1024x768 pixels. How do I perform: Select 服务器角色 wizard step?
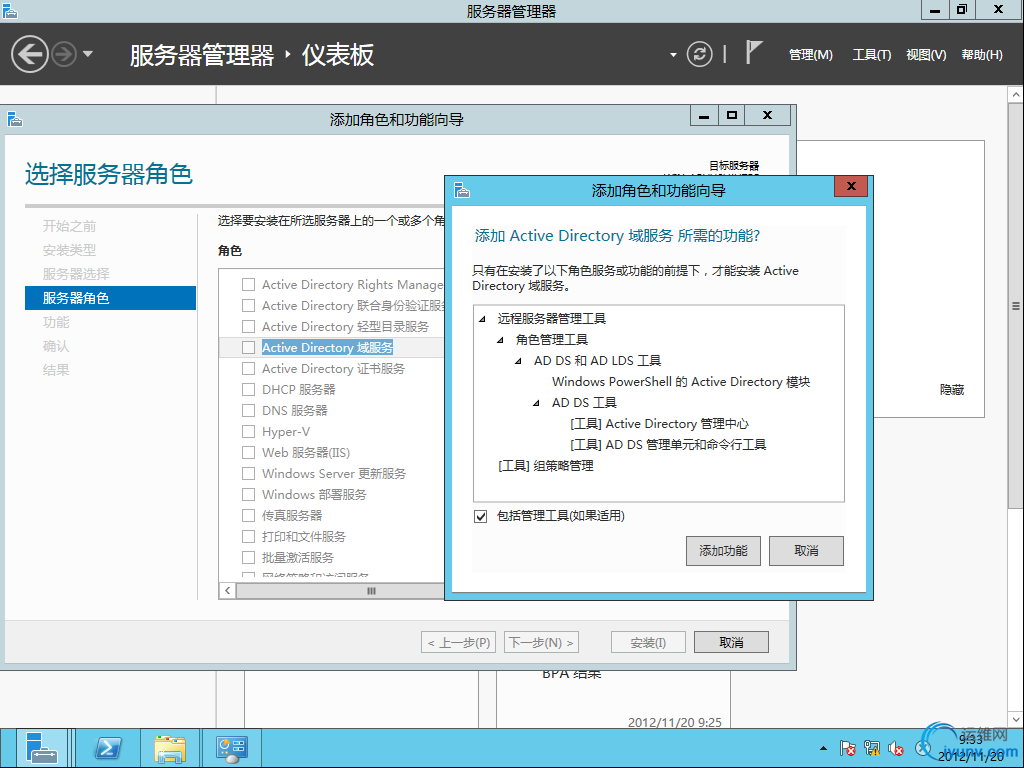(x=110, y=298)
